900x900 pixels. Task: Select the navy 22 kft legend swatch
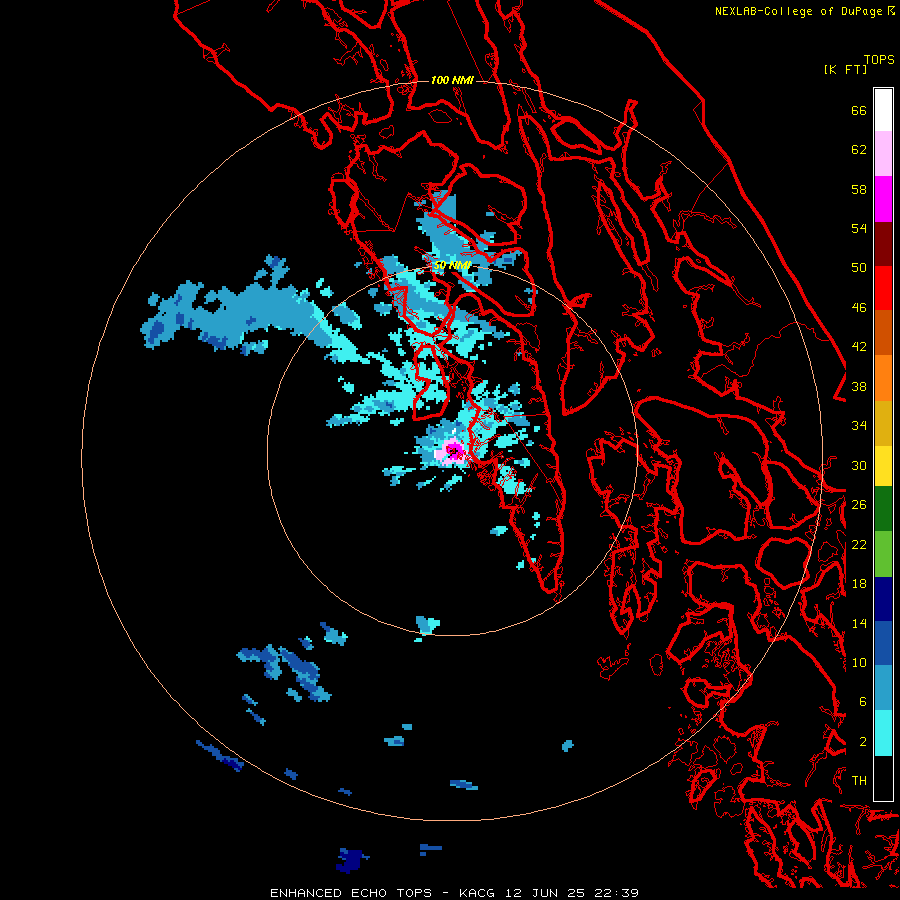click(x=883, y=599)
